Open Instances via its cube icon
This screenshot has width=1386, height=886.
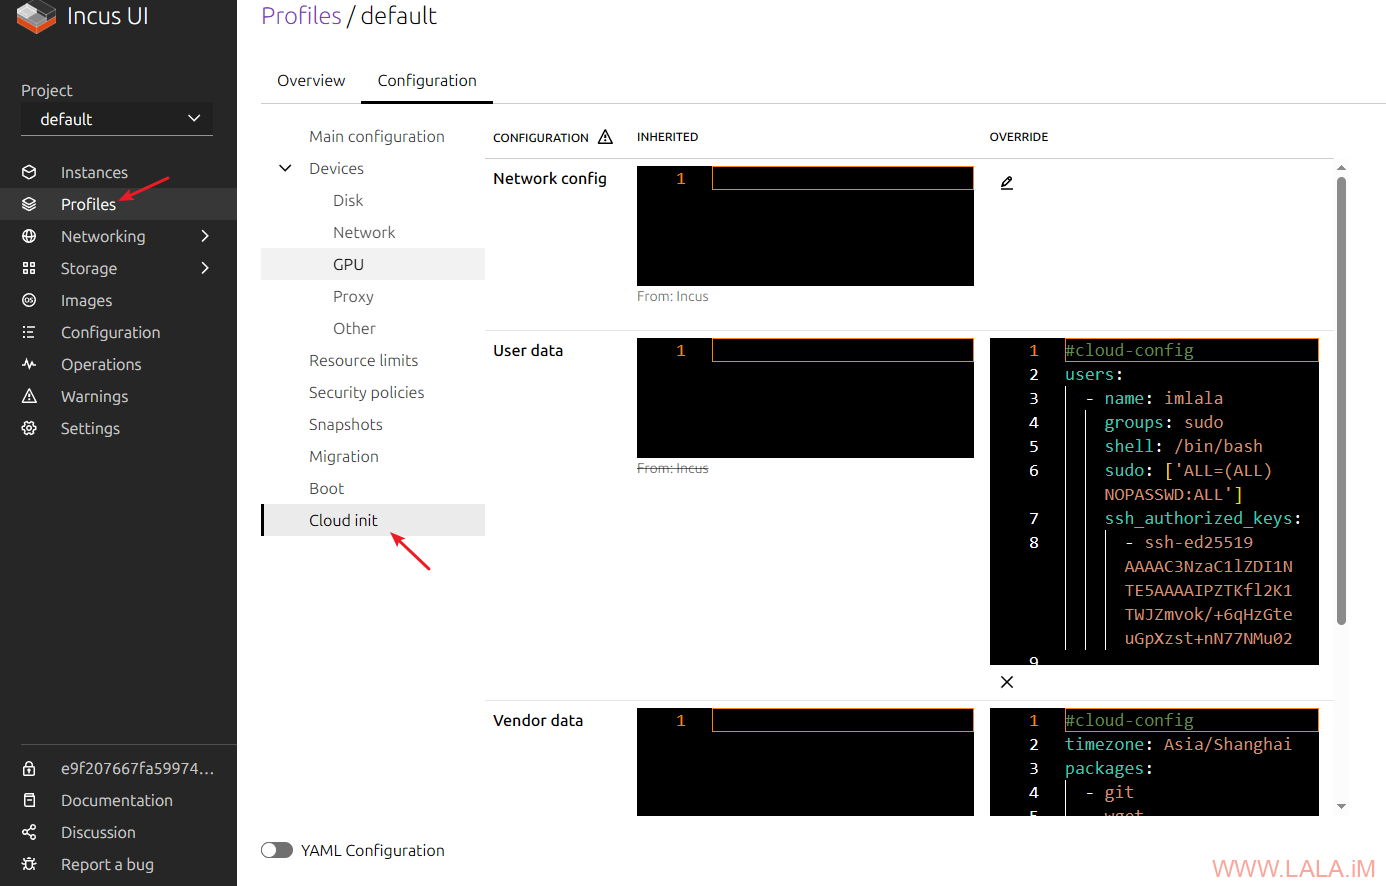pyautogui.click(x=29, y=172)
